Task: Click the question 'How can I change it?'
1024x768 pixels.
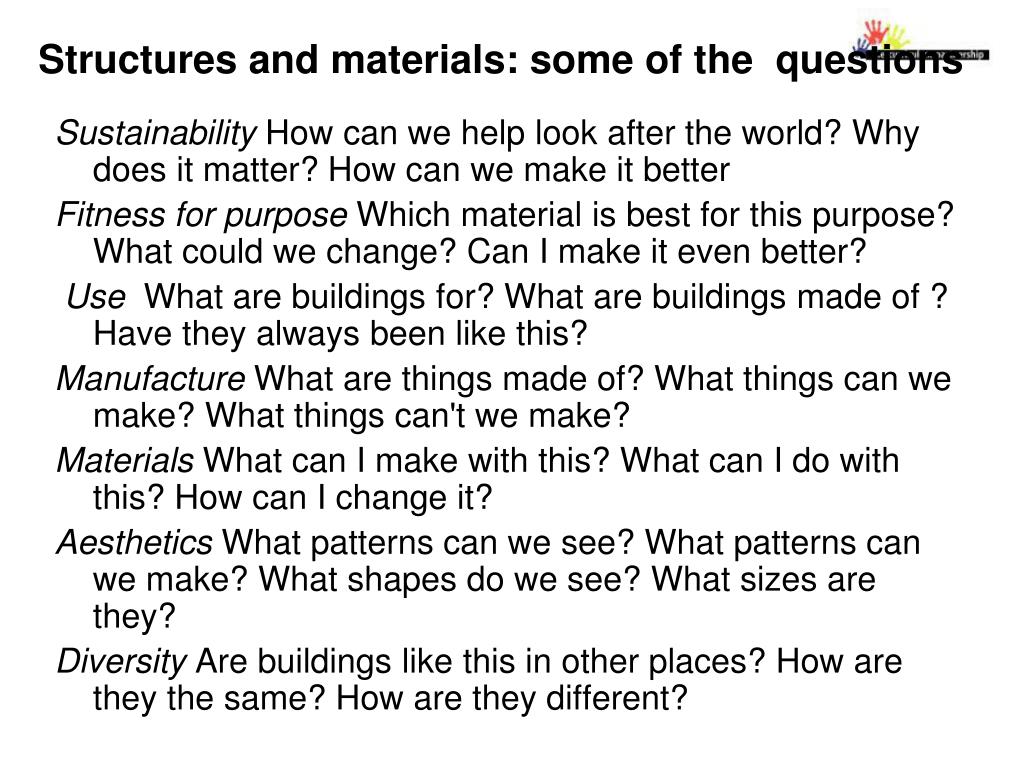Action: (x=333, y=498)
